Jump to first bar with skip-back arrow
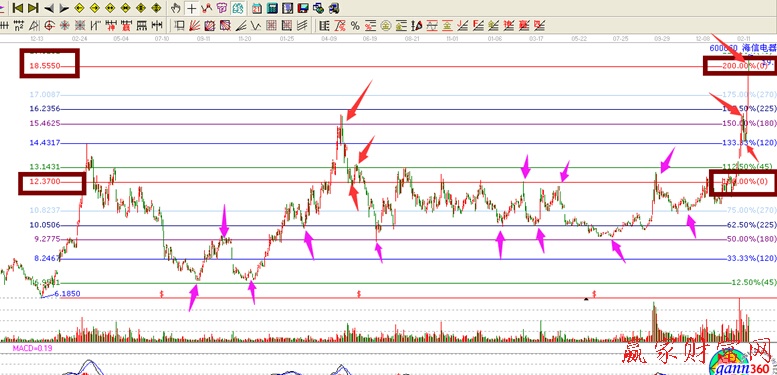The image size is (777, 375). tap(18, 8)
